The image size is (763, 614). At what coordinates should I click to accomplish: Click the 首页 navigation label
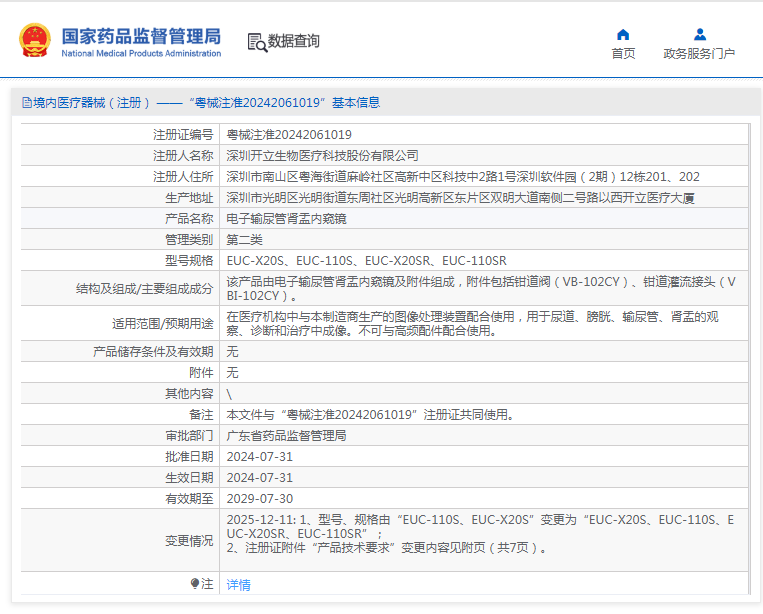pyautogui.click(x=623, y=54)
